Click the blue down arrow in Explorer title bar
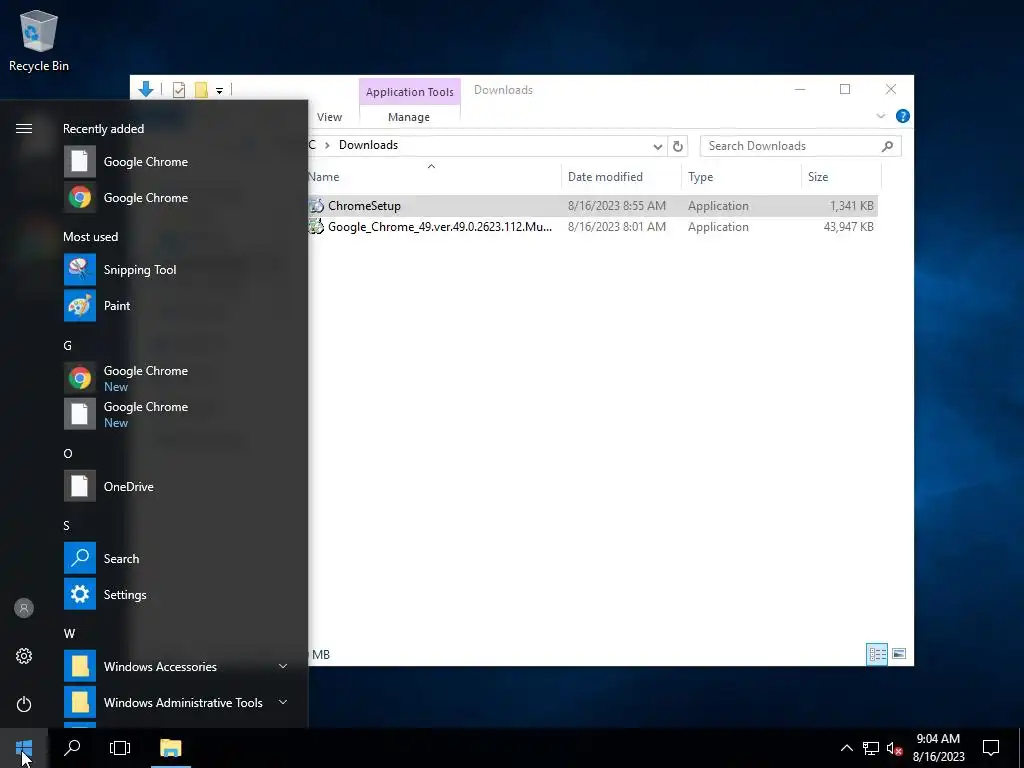Image resolution: width=1024 pixels, height=768 pixels. coord(146,89)
